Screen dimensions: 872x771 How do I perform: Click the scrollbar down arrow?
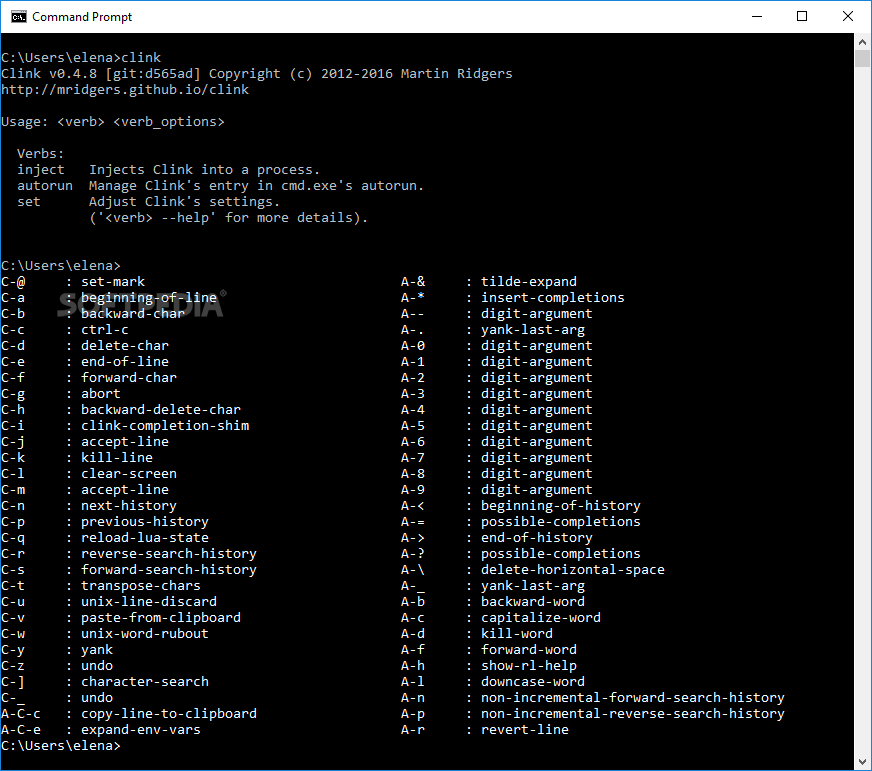[x=862, y=762]
